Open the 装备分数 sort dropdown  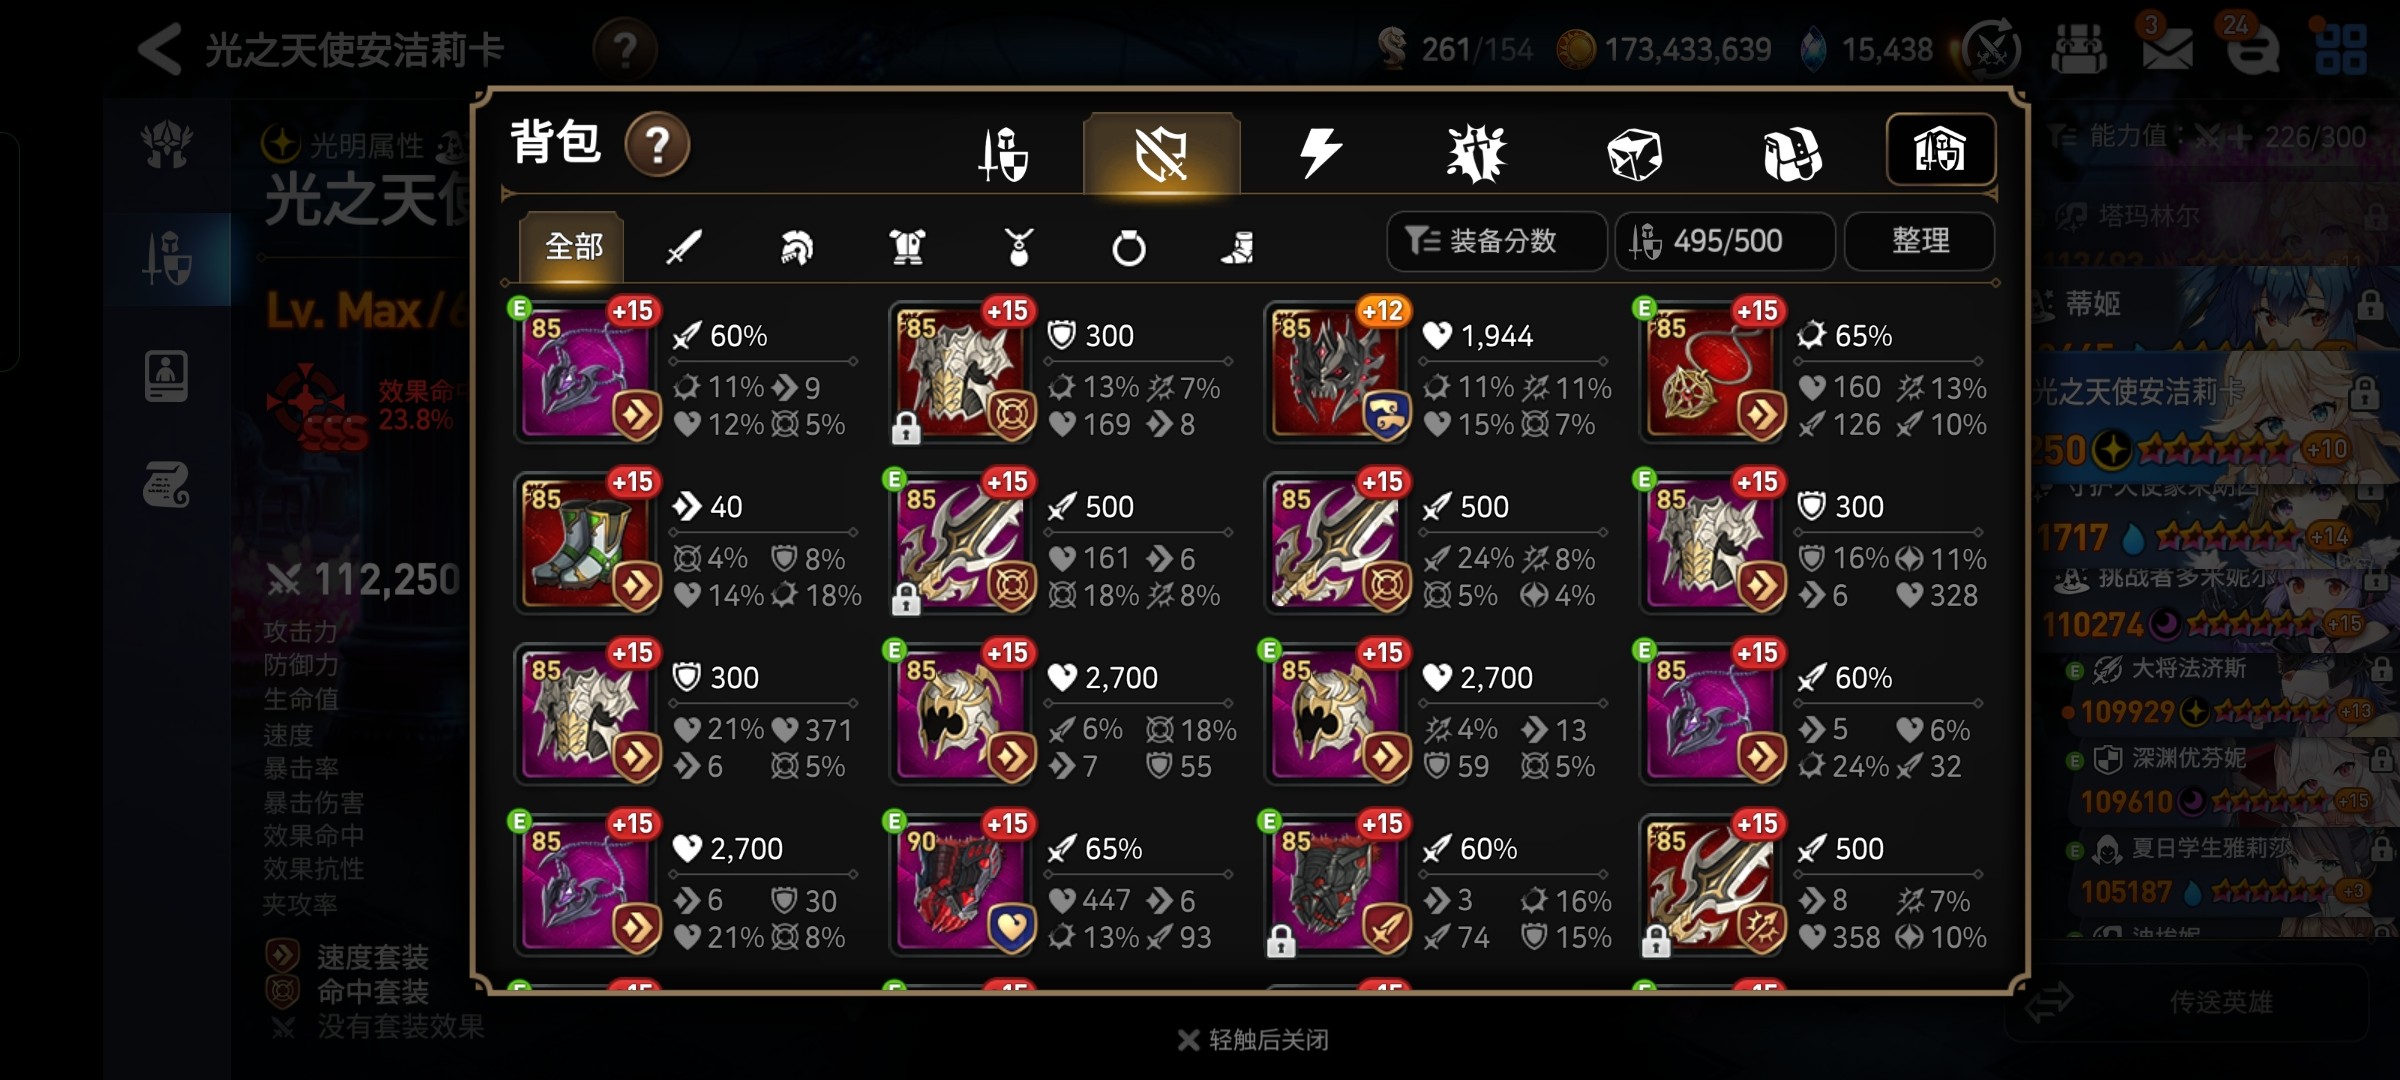click(x=1496, y=241)
